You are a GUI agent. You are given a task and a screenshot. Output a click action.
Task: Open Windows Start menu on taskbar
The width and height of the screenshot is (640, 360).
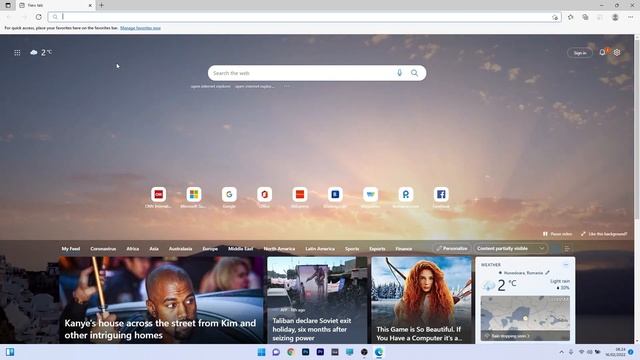pyautogui.click(x=261, y=352)
